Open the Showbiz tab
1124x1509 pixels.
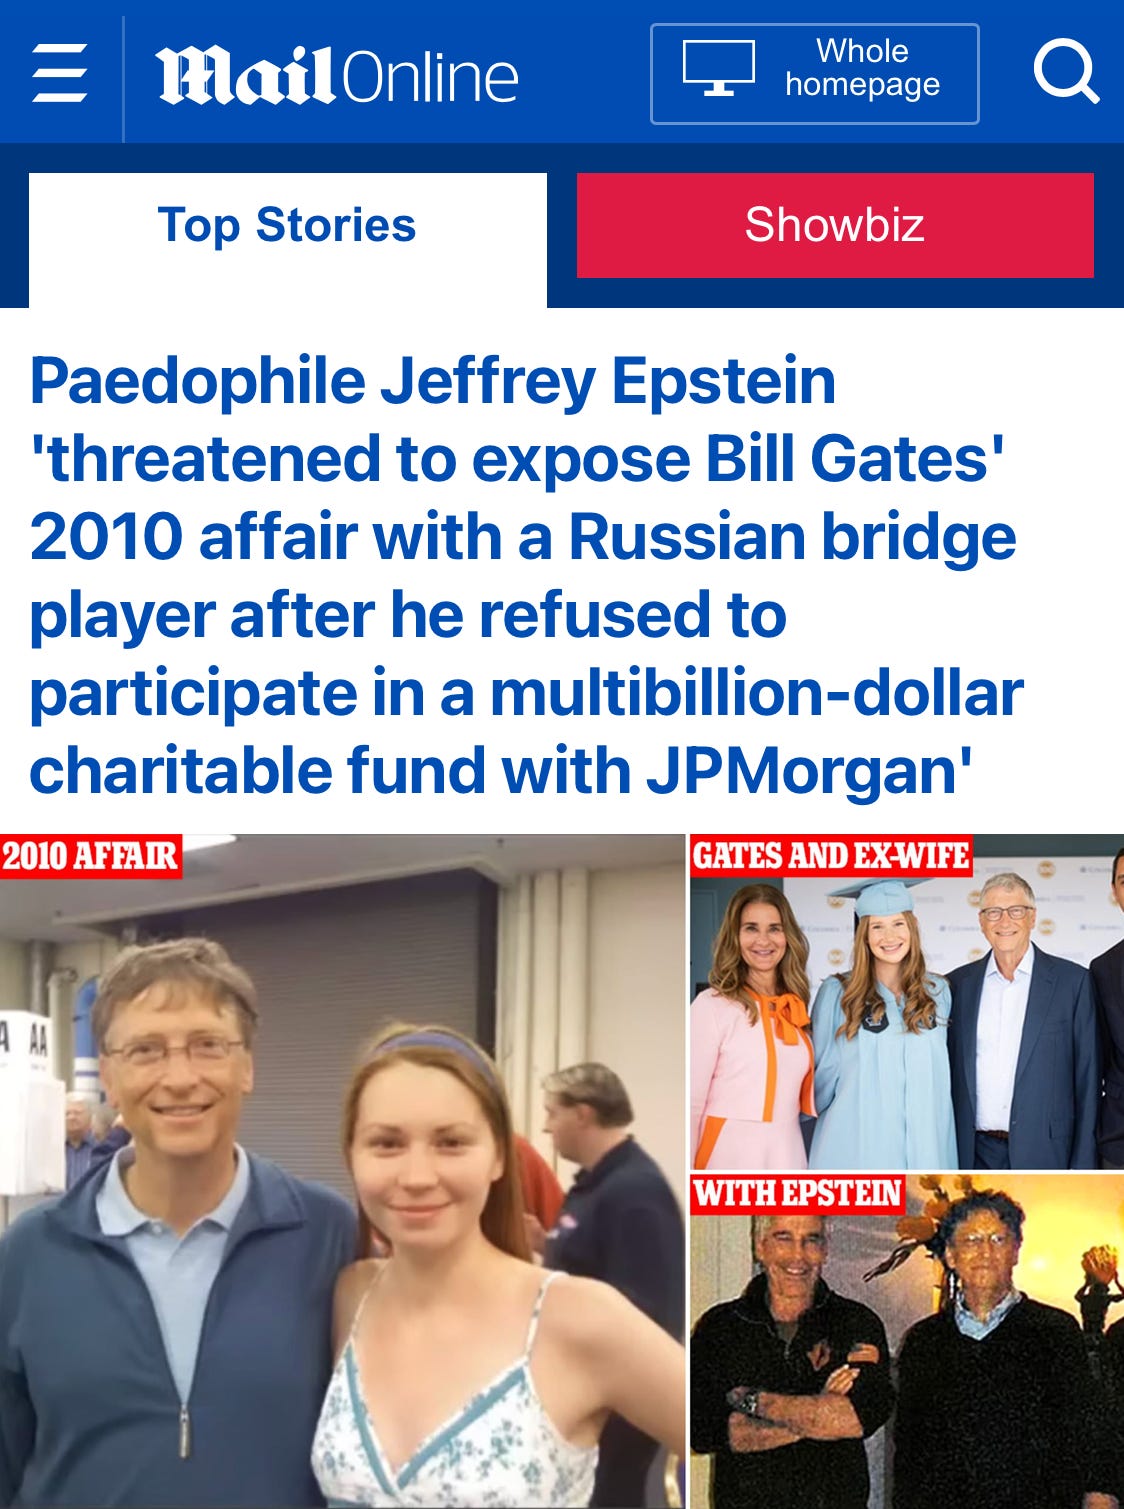point(835,225)
